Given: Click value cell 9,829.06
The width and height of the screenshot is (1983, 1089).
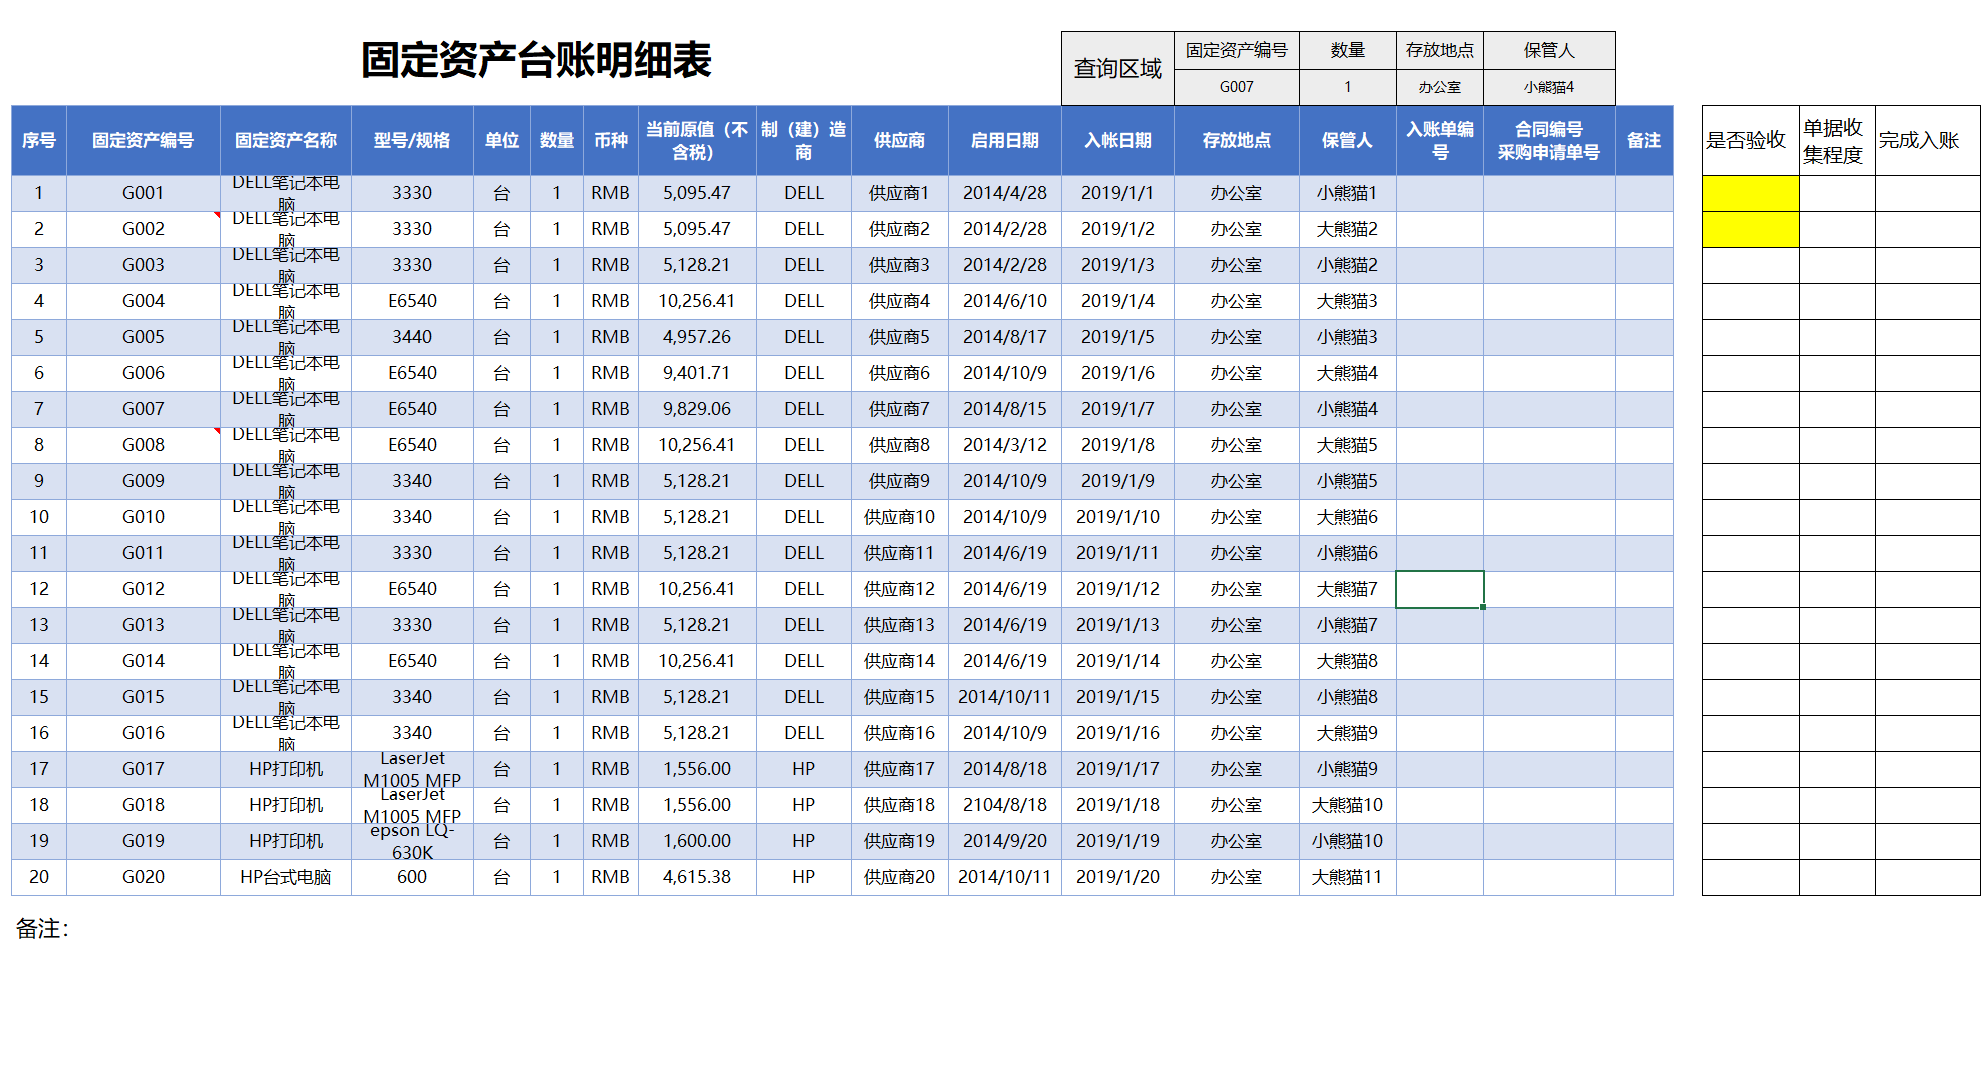Looking at the screenshot, I should point(697,409).
